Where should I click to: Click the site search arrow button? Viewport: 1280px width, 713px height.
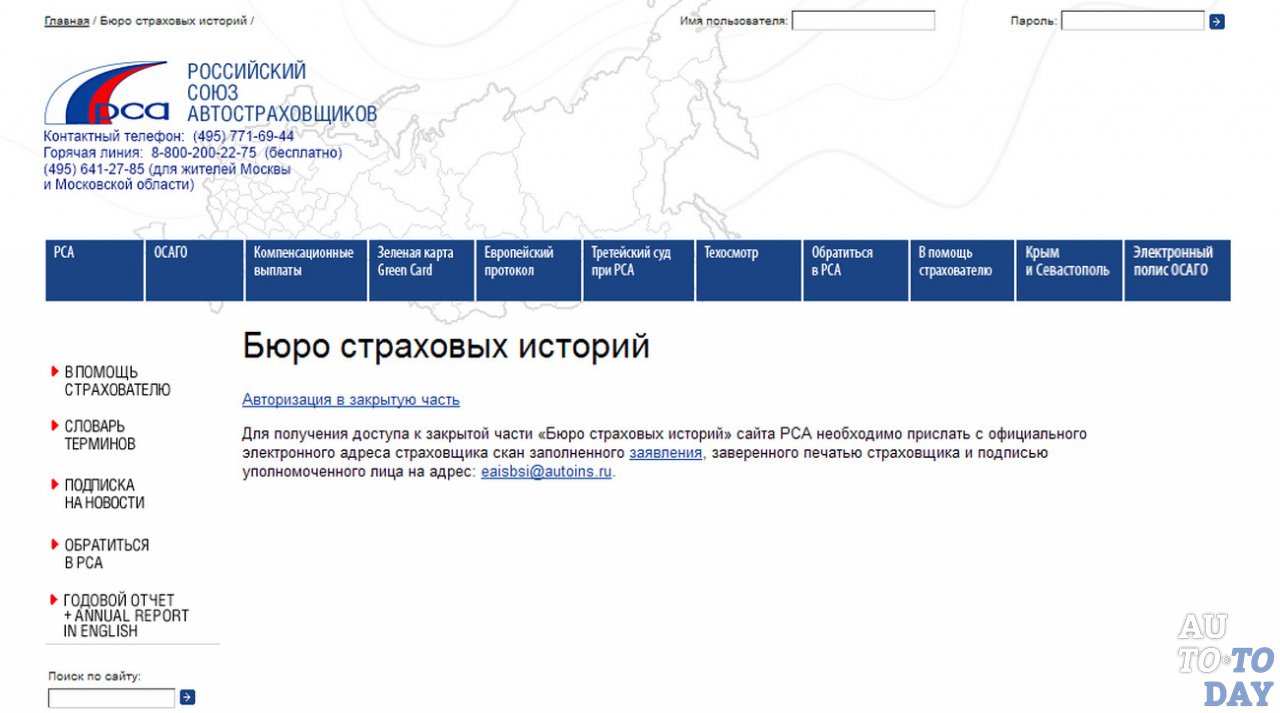(x=187, y=697)
